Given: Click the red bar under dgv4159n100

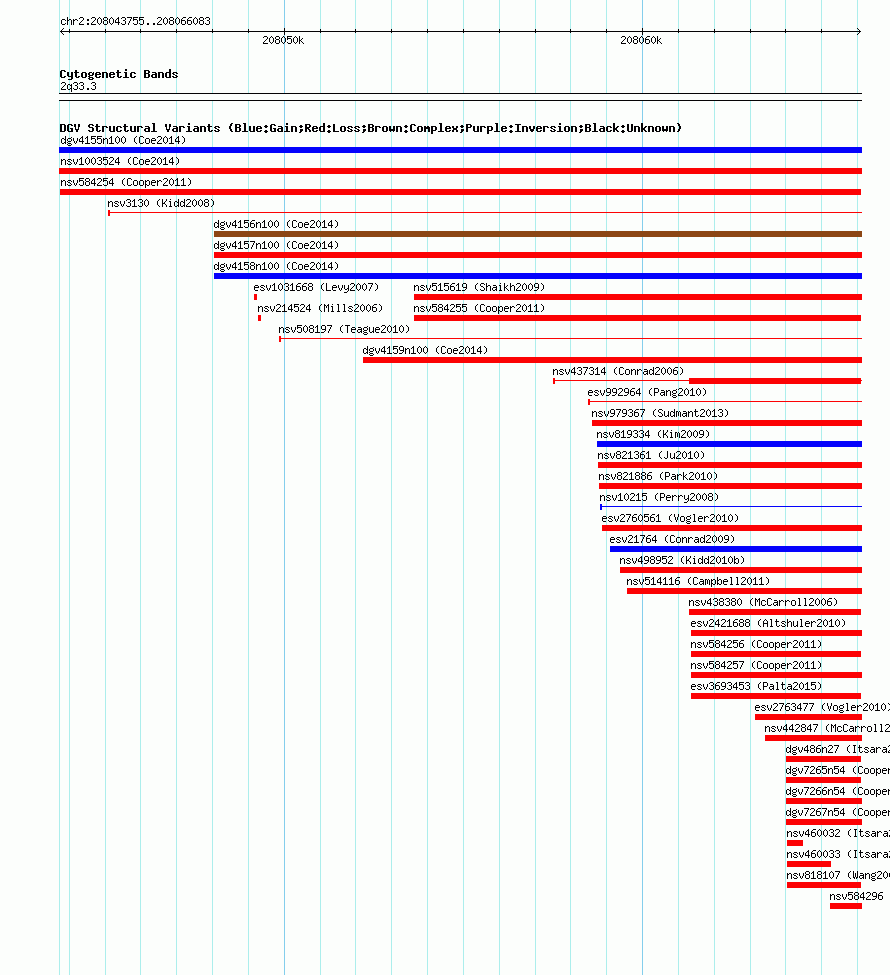Looking at the screenshot, I should (613, 360).
